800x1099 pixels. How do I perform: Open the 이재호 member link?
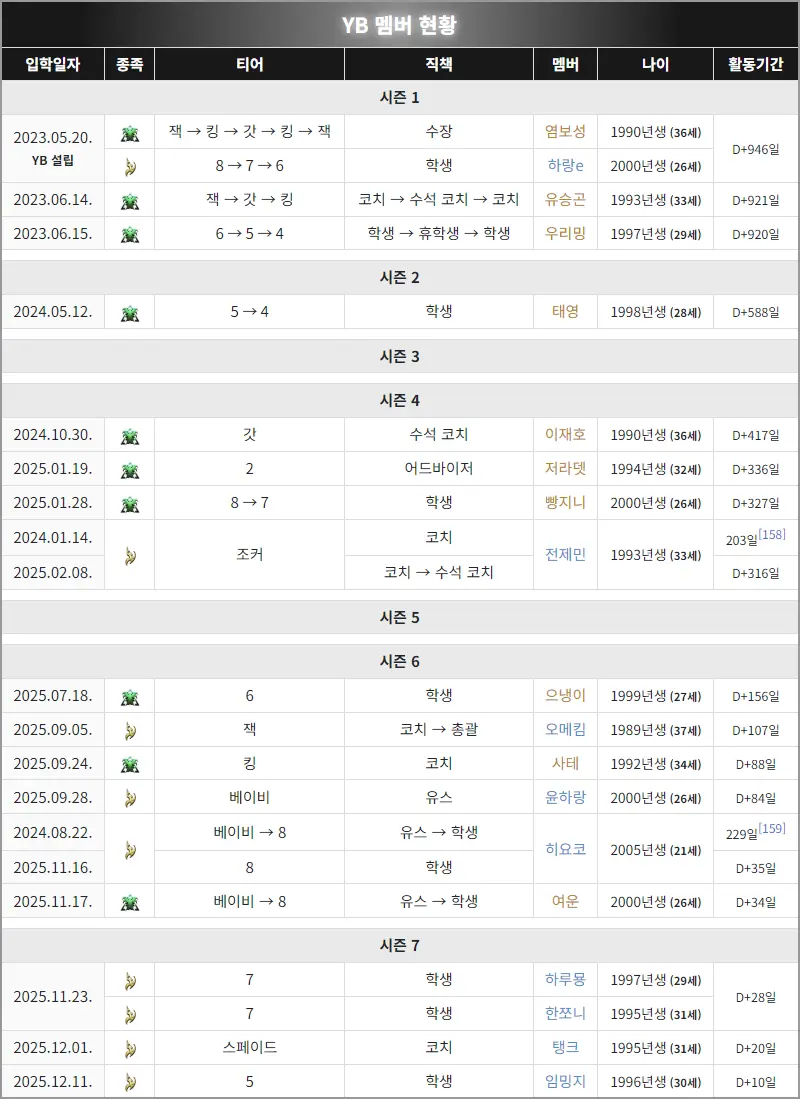pyautogui.click(x=565, y=435)
